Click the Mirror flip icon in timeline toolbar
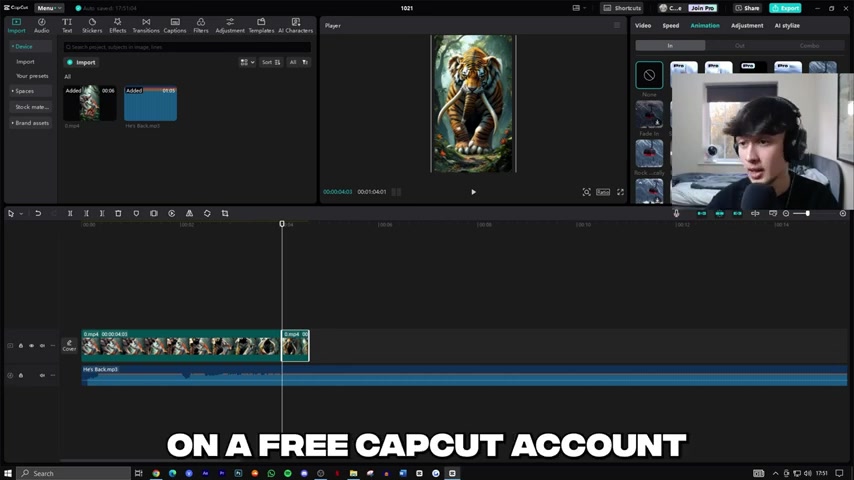Image resolution: width=854 pixels, height=480 pixels. [x=190, y=214]
